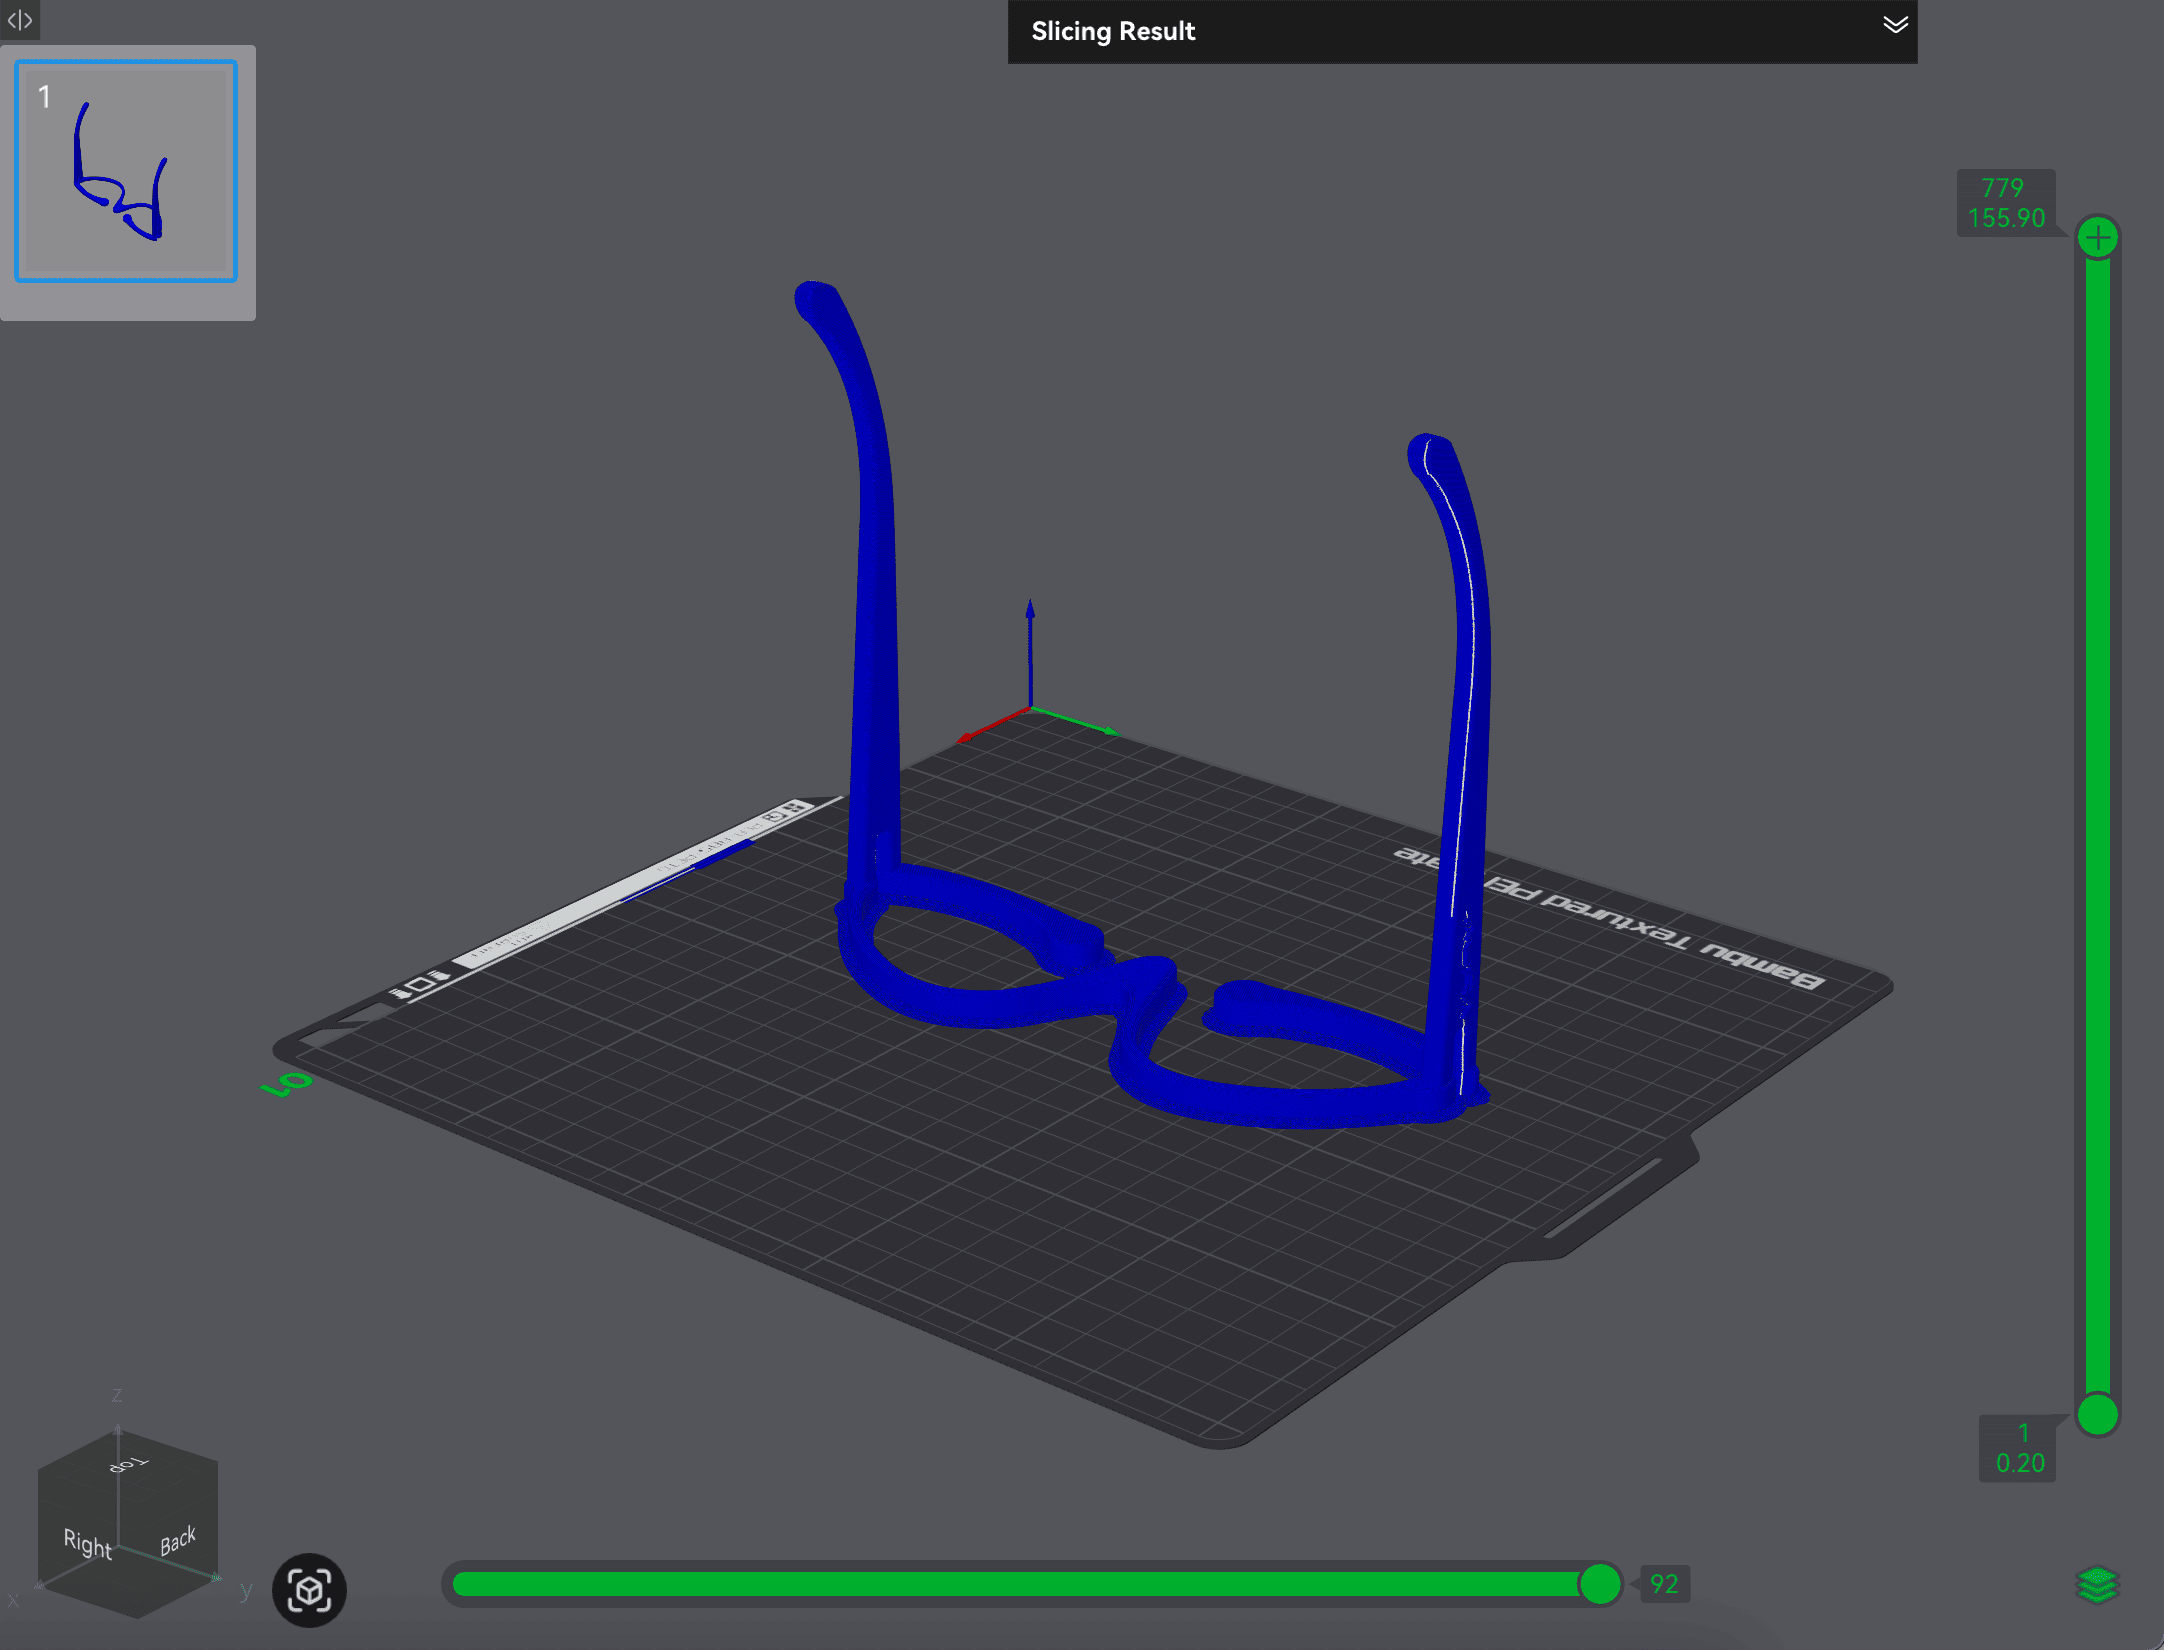The height and width of the screenshot is (1650, 2164).
Task: Click the middle of the vertical layer track
Action: click(x=2097, y=825)
